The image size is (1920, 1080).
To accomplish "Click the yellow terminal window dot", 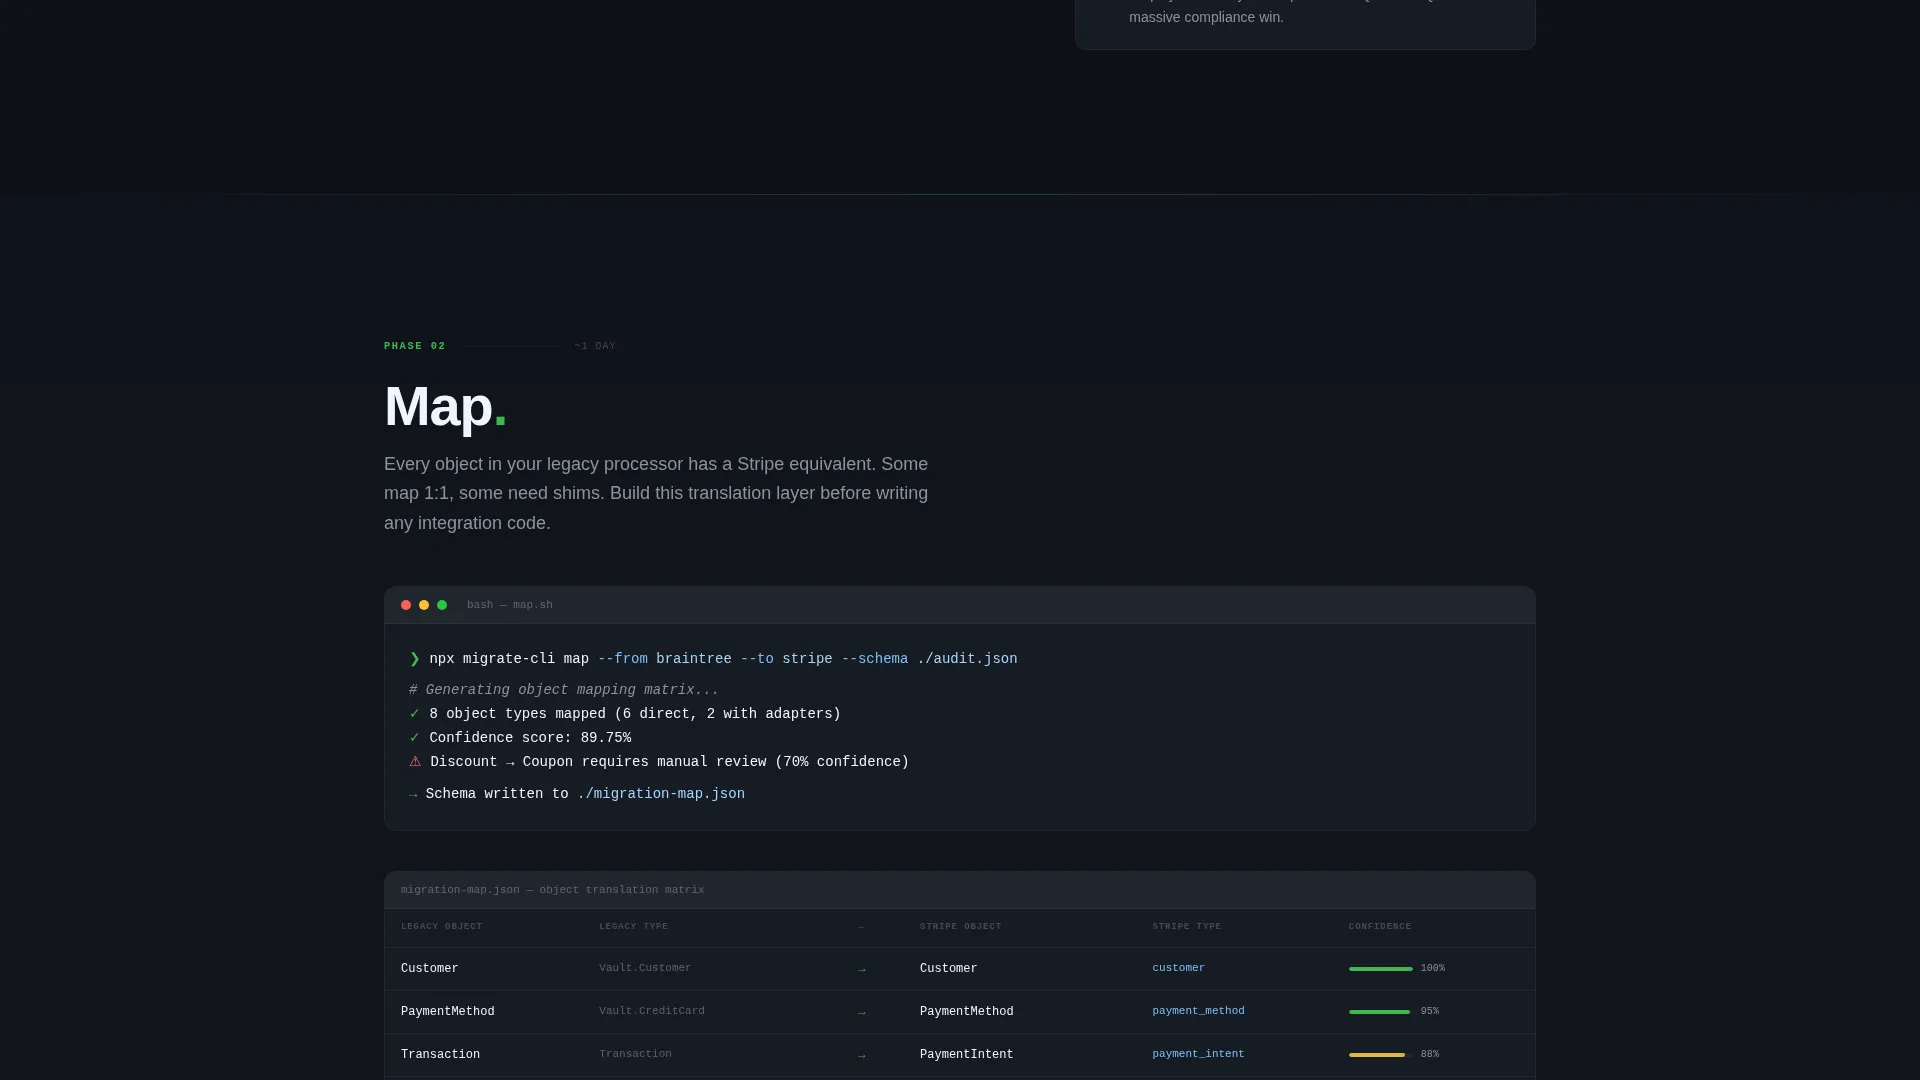I will tap(424, 605).
